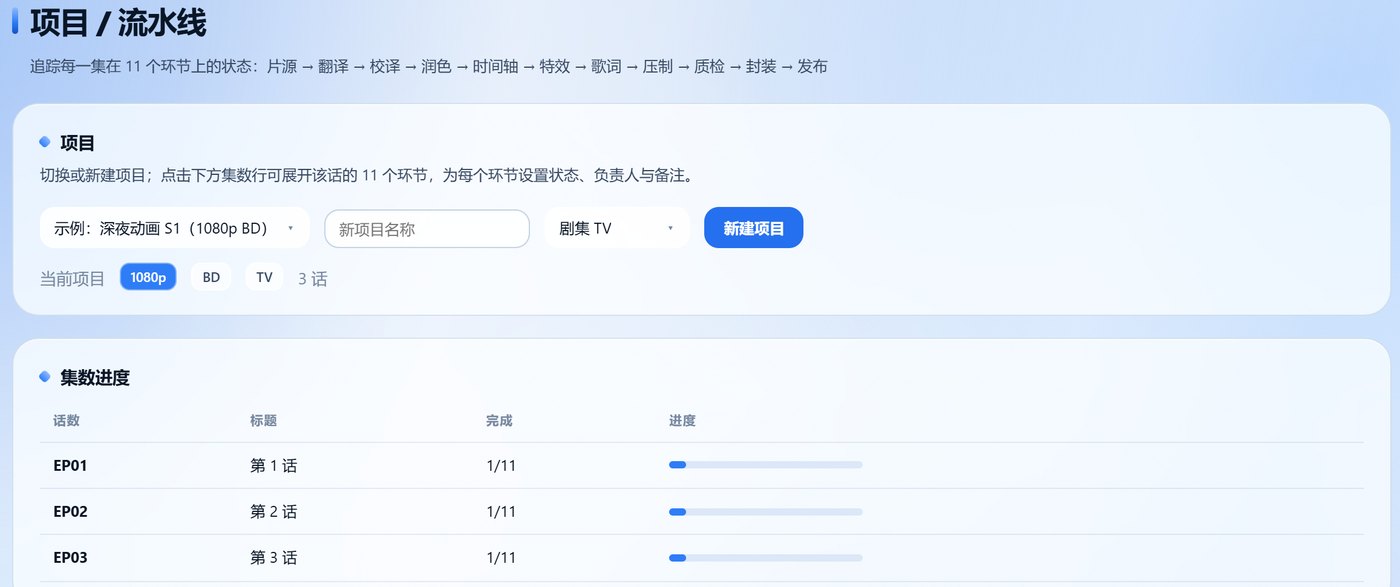1400x587 pixels.
Task: Click the 1/11 completion value for EP02
Action: click(501, 511)
